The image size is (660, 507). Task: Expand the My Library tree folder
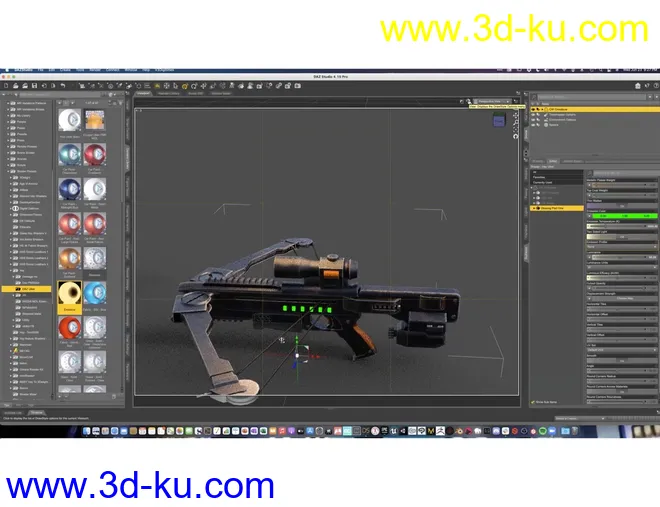coord(8,115)
